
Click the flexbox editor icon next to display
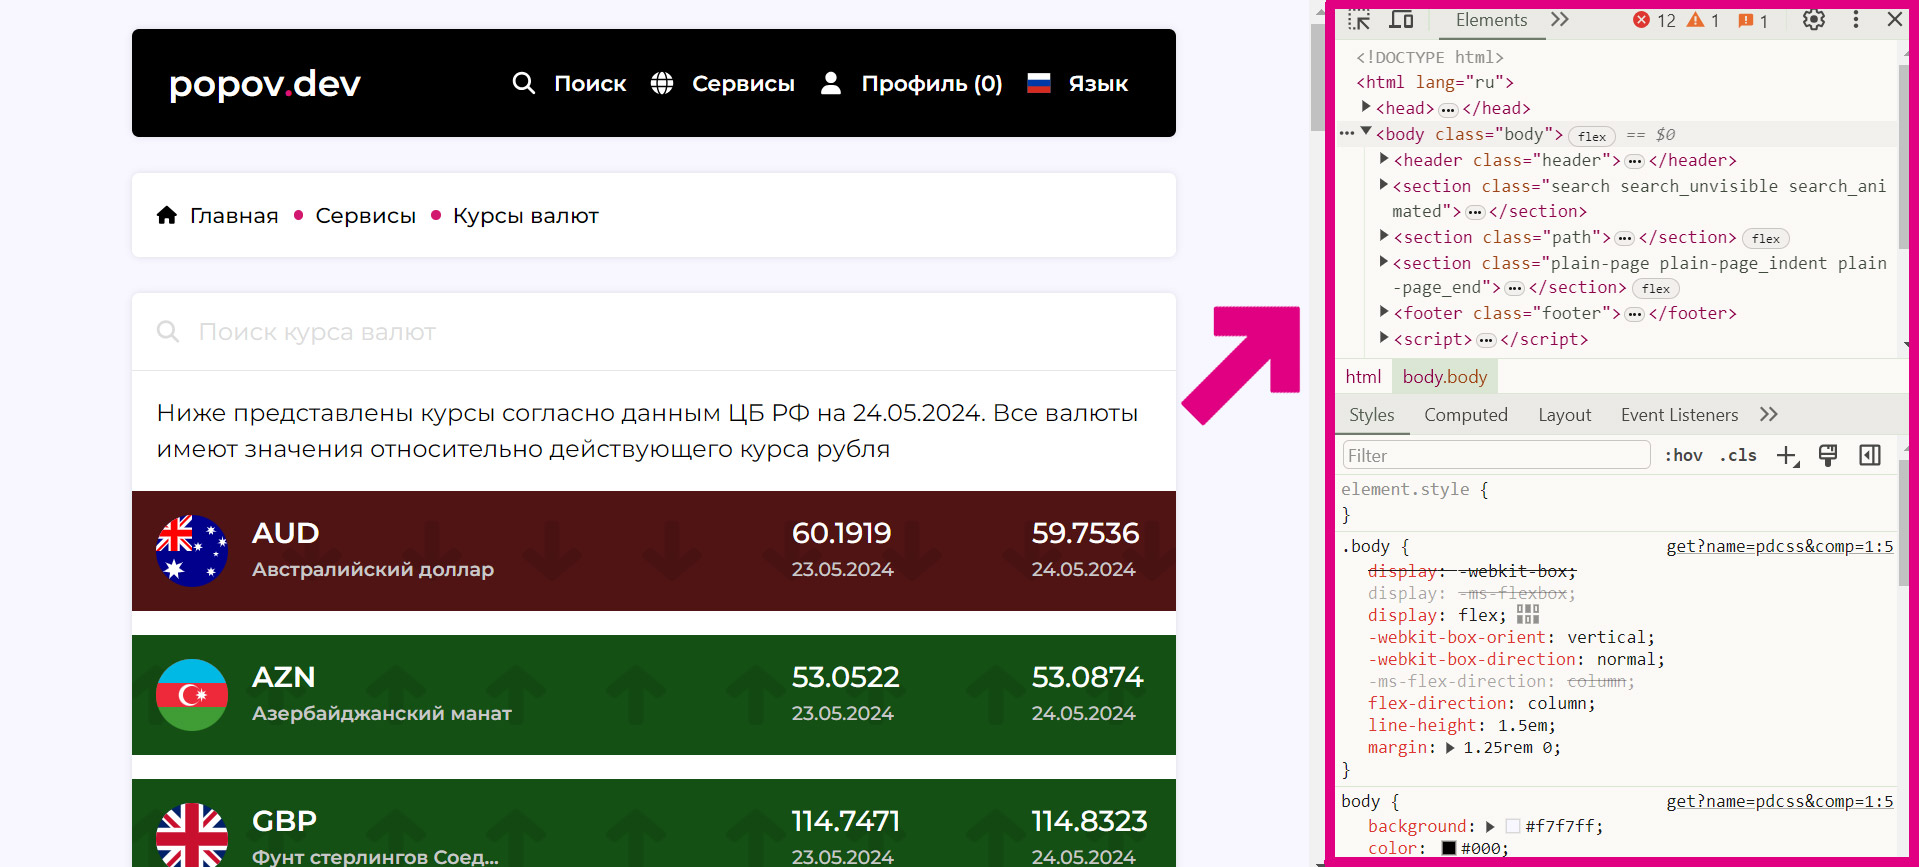pos(1527,615)
